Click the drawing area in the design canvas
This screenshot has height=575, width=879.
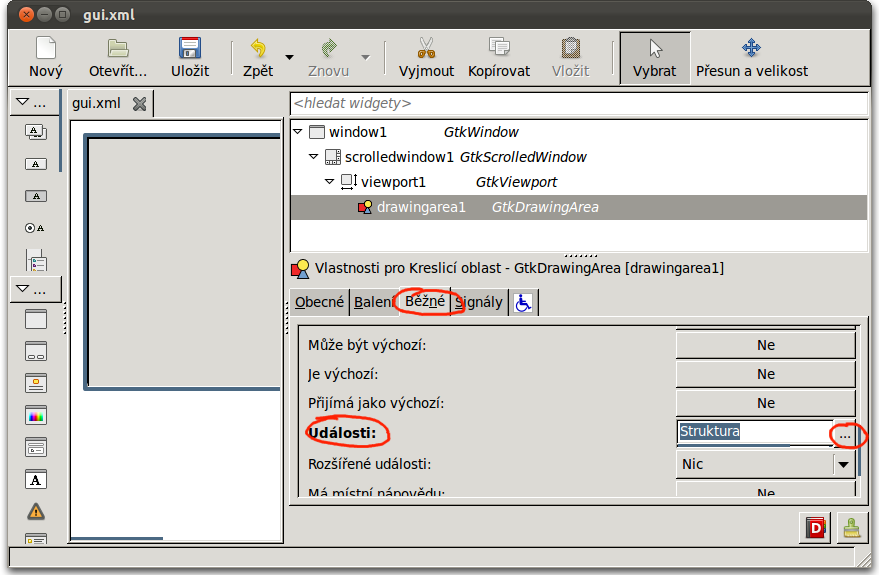click(x=184, y=261)
